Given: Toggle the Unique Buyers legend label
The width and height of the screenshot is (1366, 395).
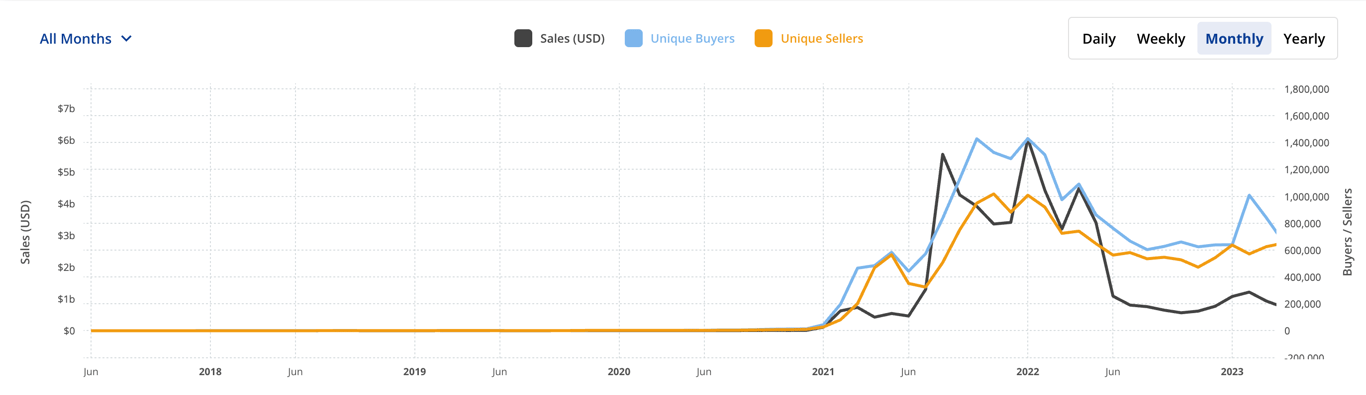Looking at the screenshot, I should pyautogui.click(x=692, y=39).
